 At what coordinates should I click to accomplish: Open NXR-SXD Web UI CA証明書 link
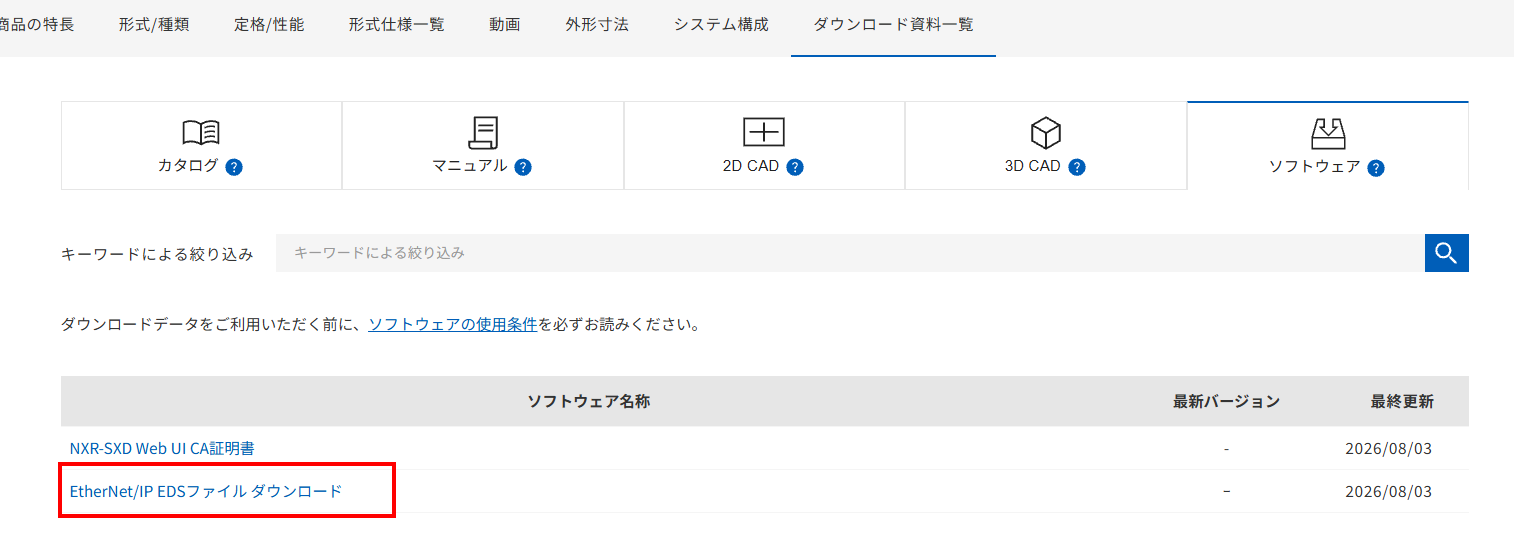tap(162, 449)
